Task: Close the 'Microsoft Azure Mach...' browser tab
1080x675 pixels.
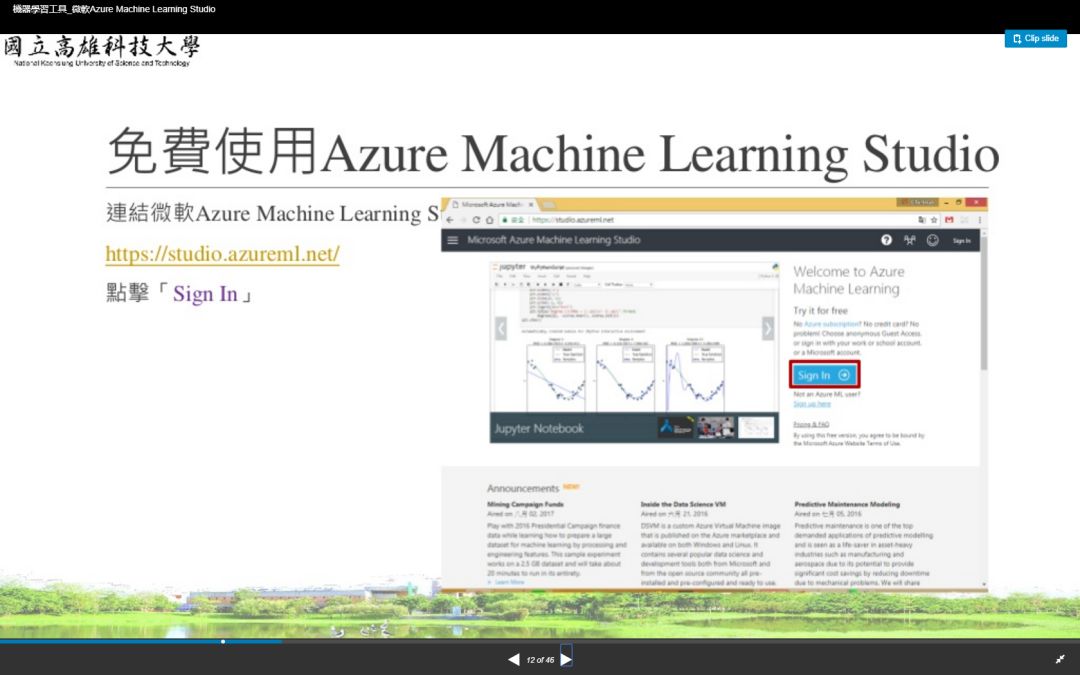Action: point(530,205)
